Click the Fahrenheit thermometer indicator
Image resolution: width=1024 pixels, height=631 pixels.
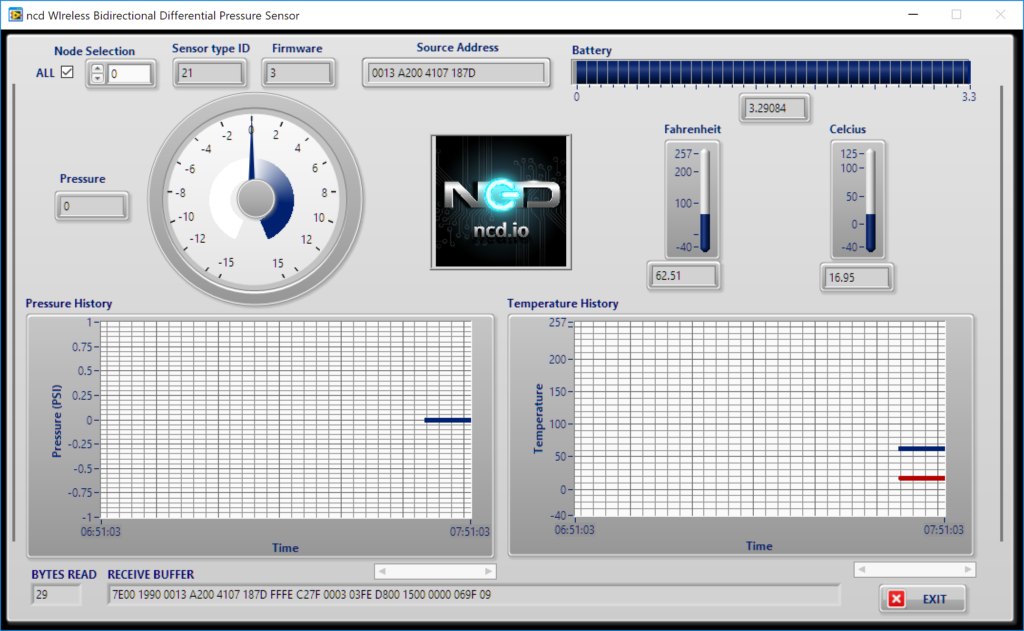coord(705,201)
